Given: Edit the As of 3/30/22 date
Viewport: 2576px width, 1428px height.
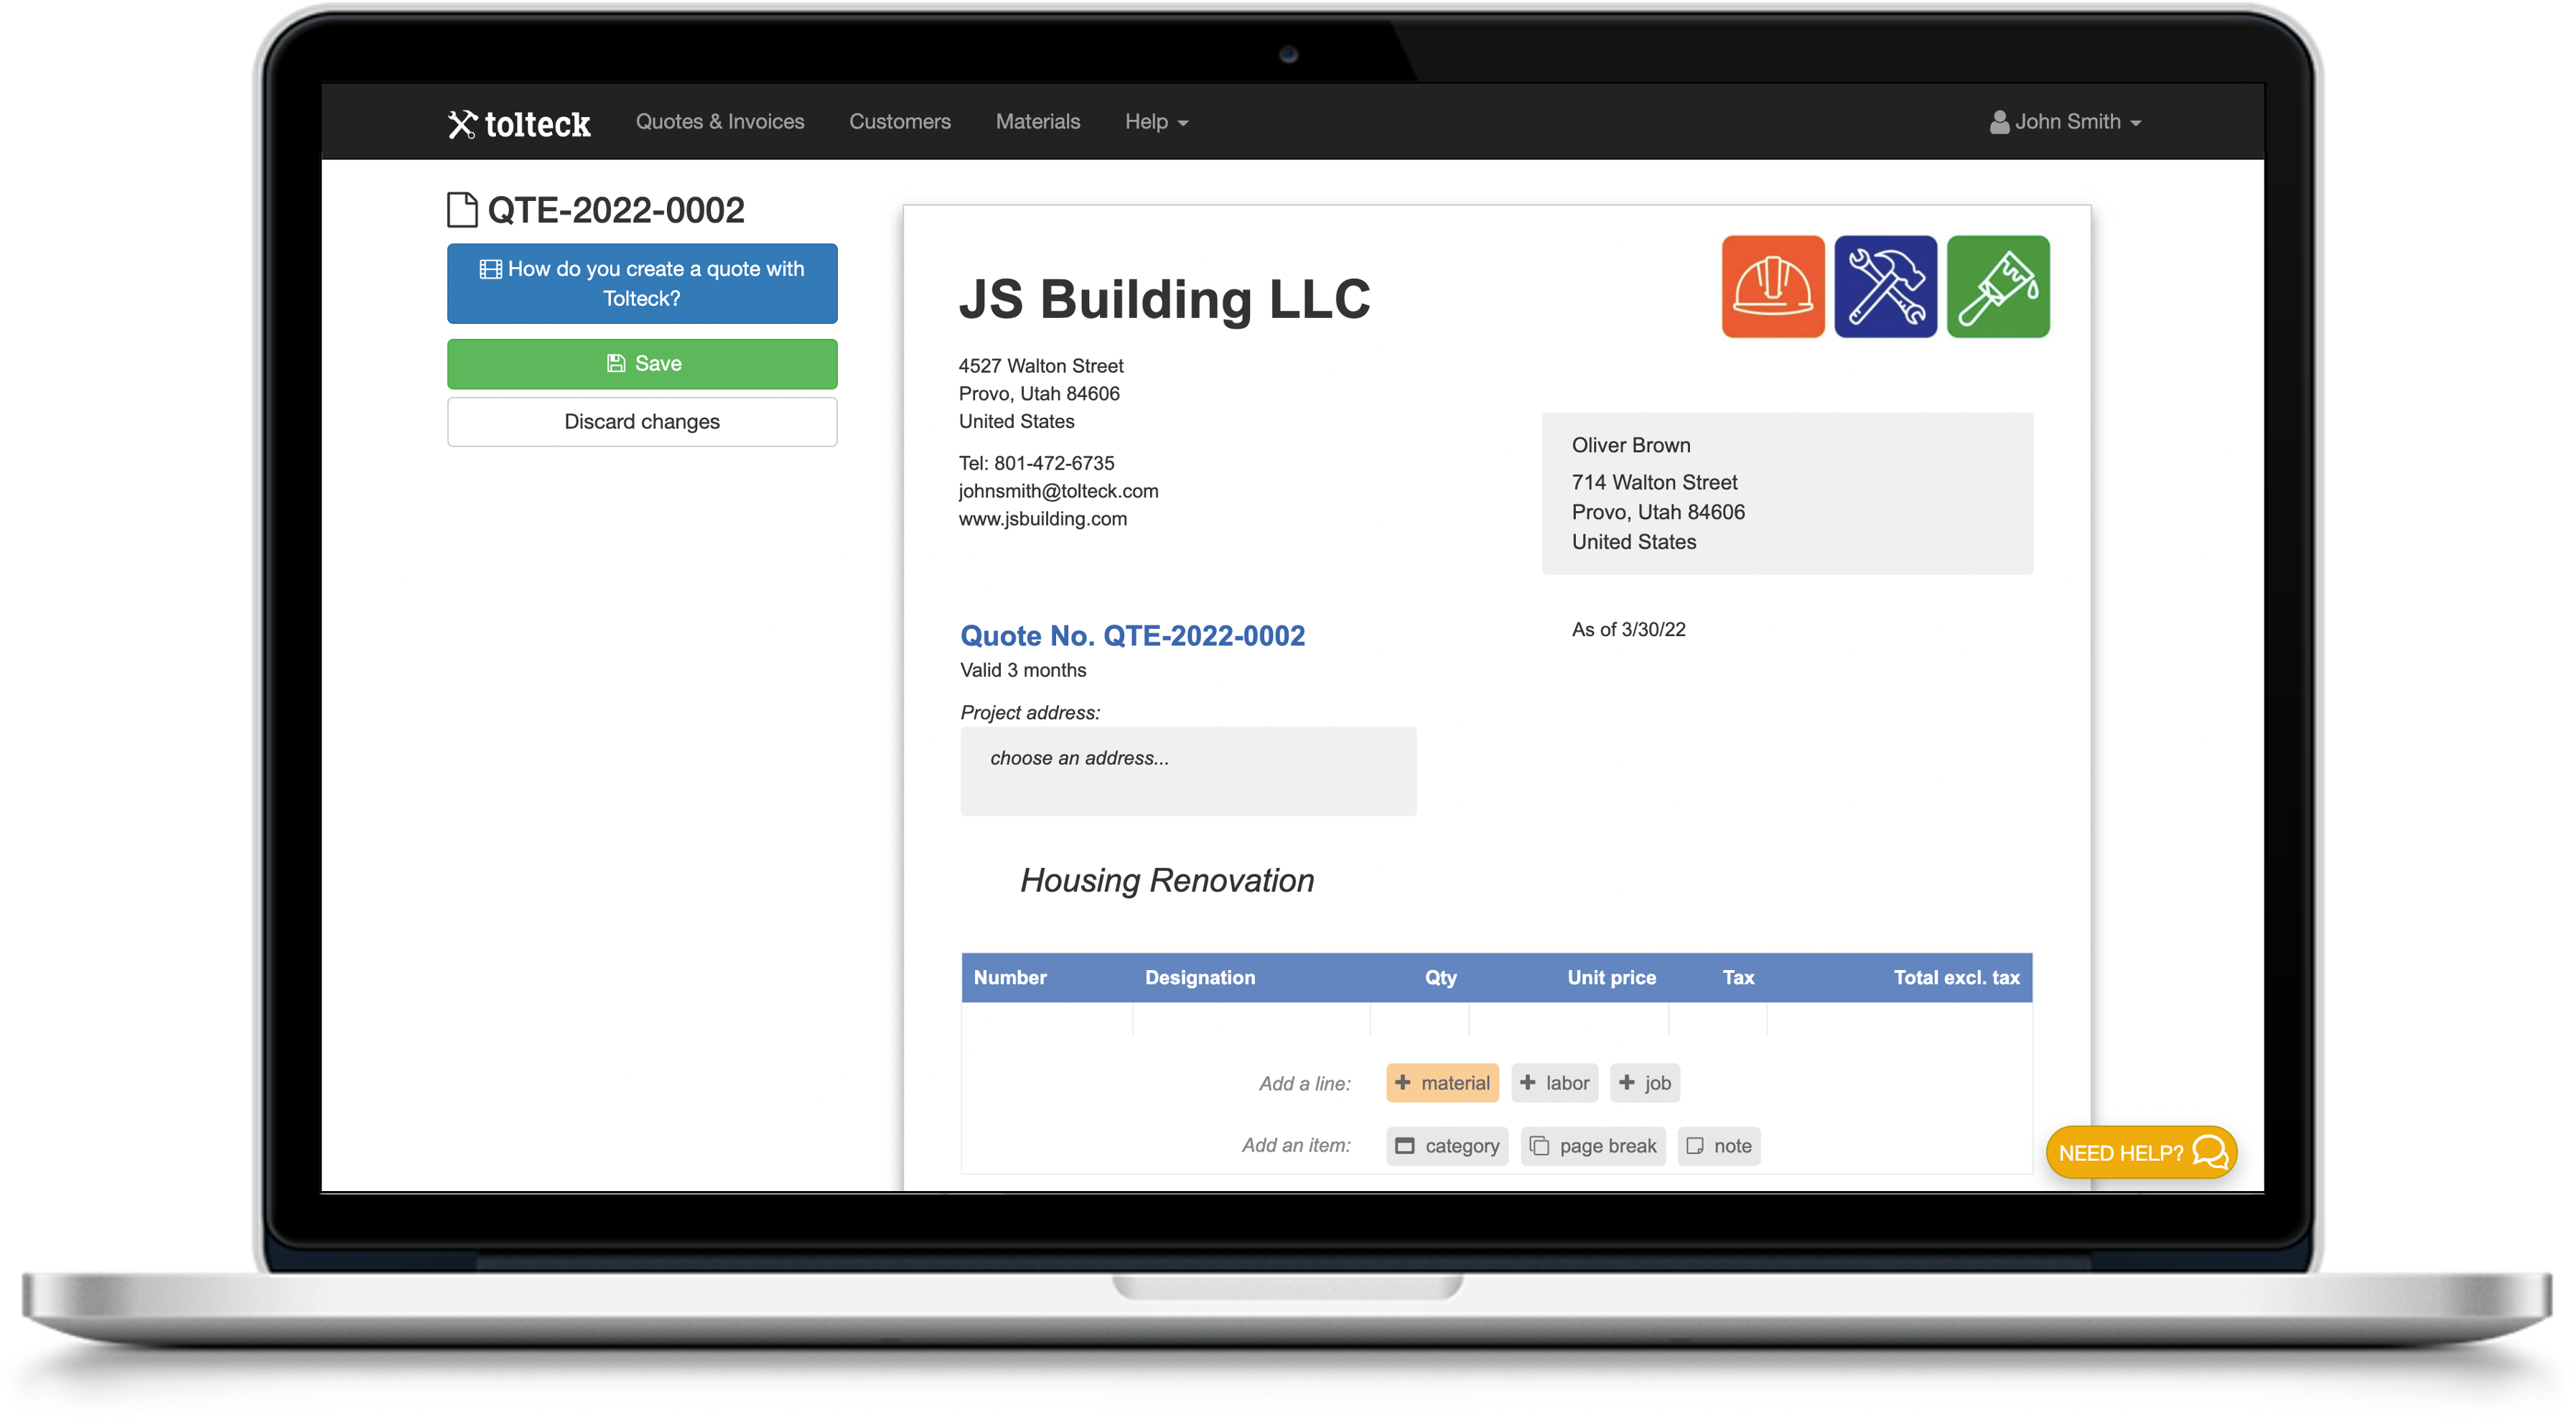Looking at the screenshot, I should tap(1628, 629).
